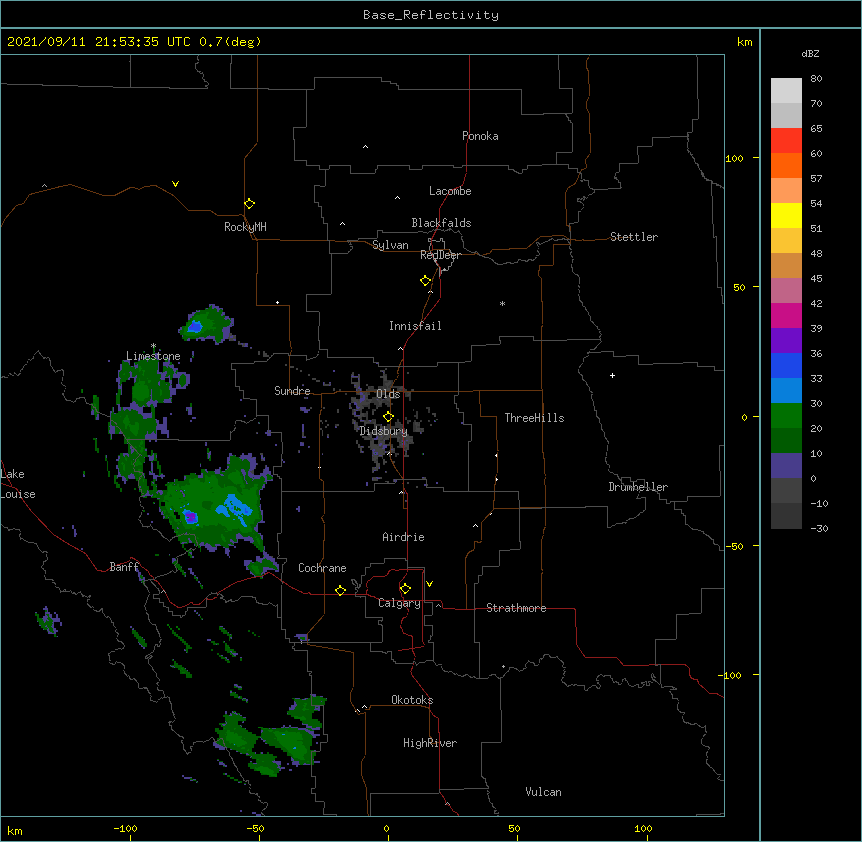The image size is (862, 842).
Task: Click the yellow diamond marker below Cochrane
Action: click(340, 590)
